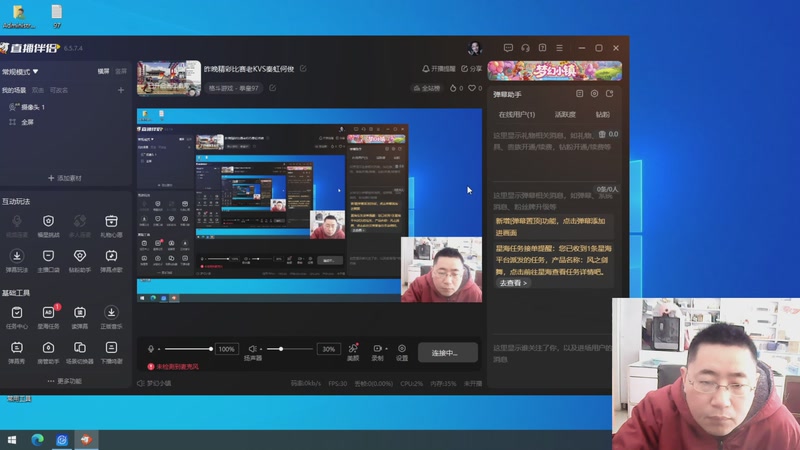
Task: Open Microsoft Edge from the taskbar
Action: pyautogui.click(x=37, y=440)
